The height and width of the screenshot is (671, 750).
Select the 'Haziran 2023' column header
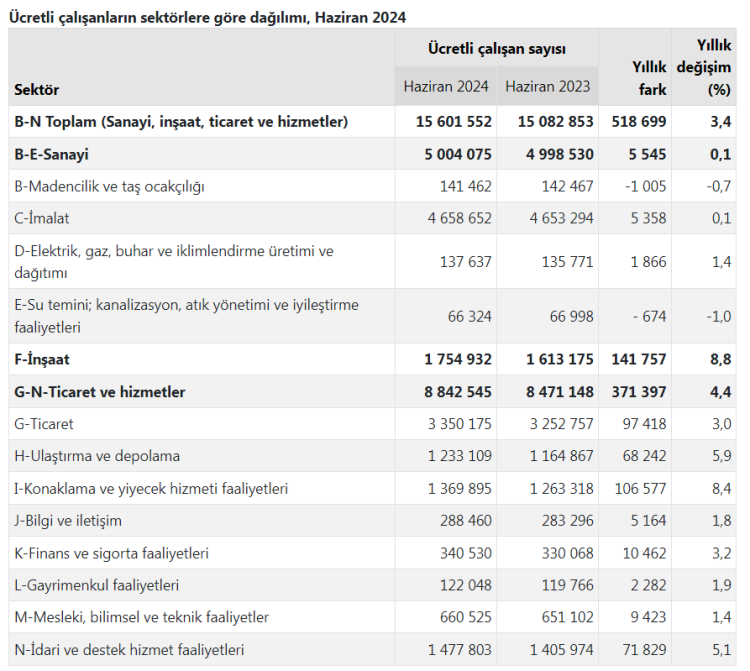tap(548, 86)
